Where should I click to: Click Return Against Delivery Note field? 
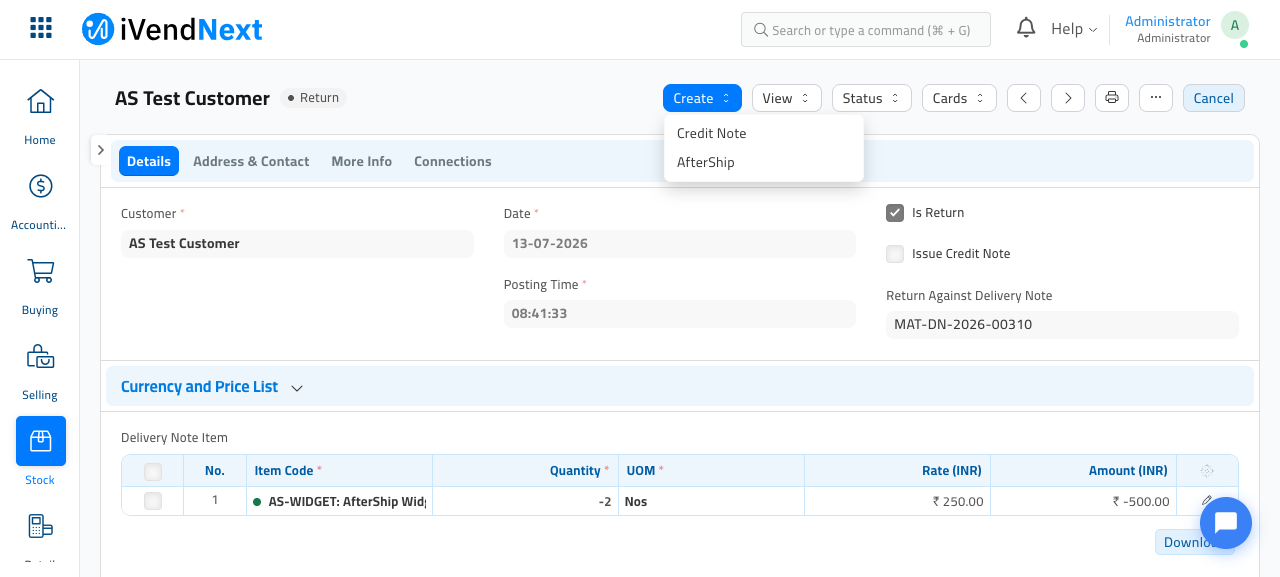pyautogui.click(x=1062, y=325)
